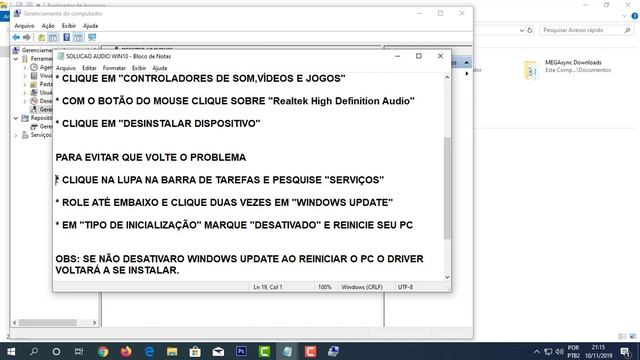Open Photoshop from the taskbar

pos(241,351)
